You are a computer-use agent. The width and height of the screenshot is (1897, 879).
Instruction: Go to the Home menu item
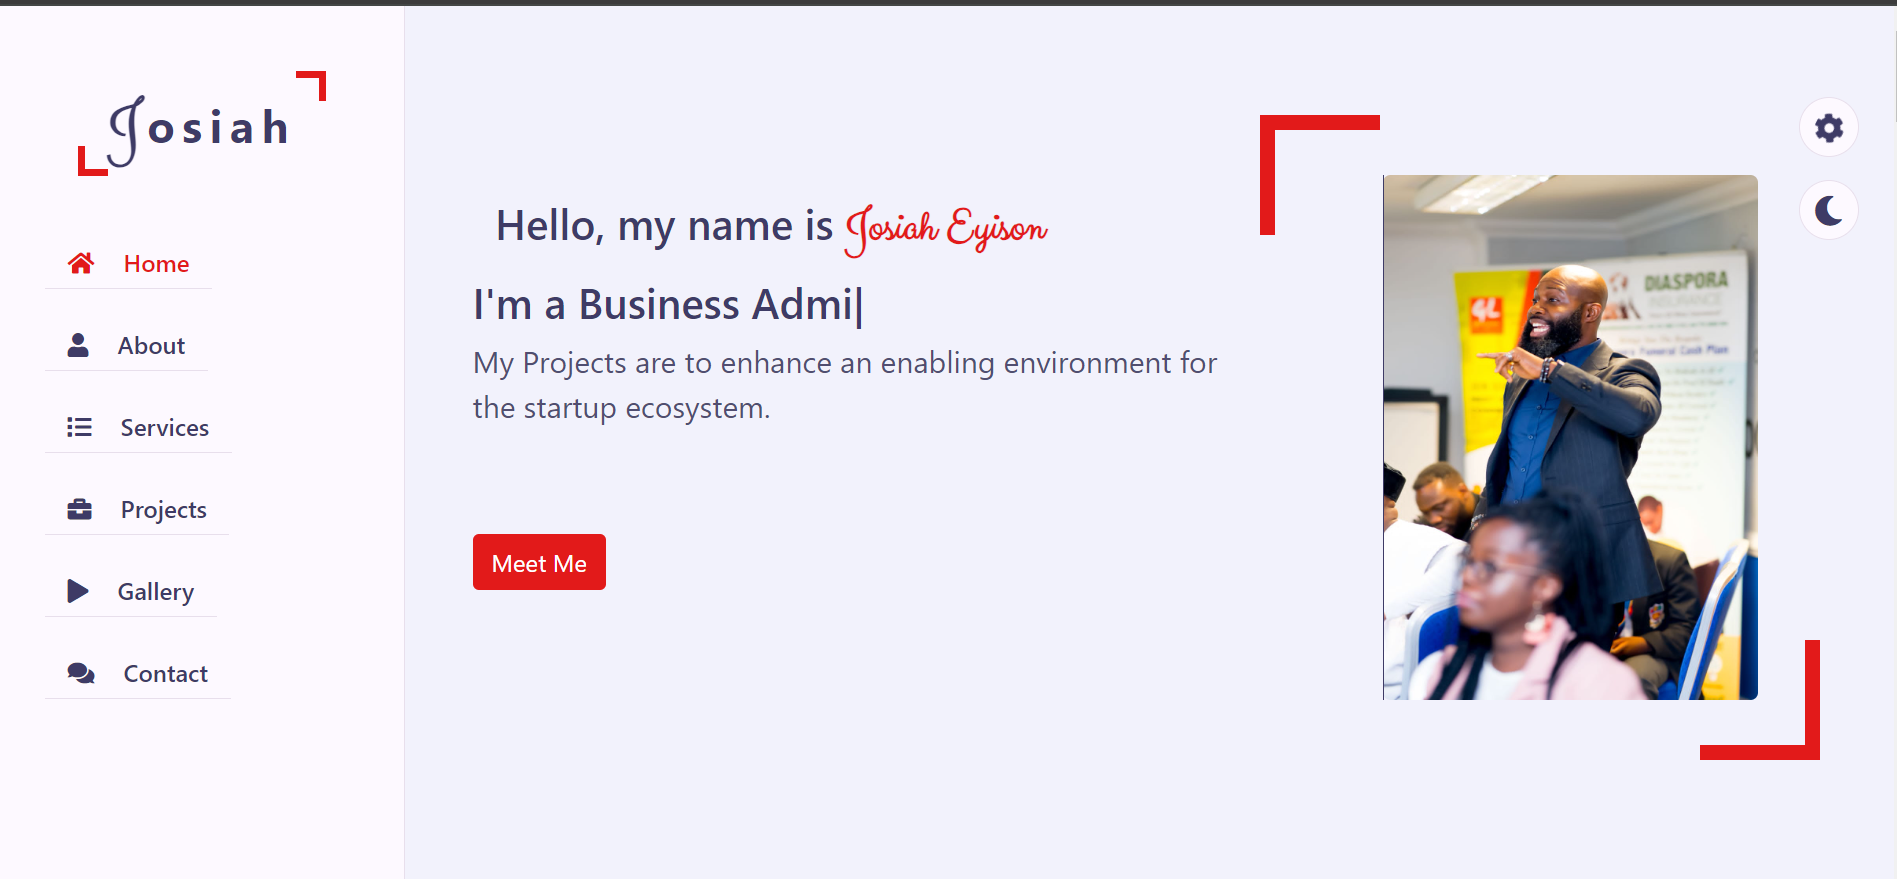128,264
